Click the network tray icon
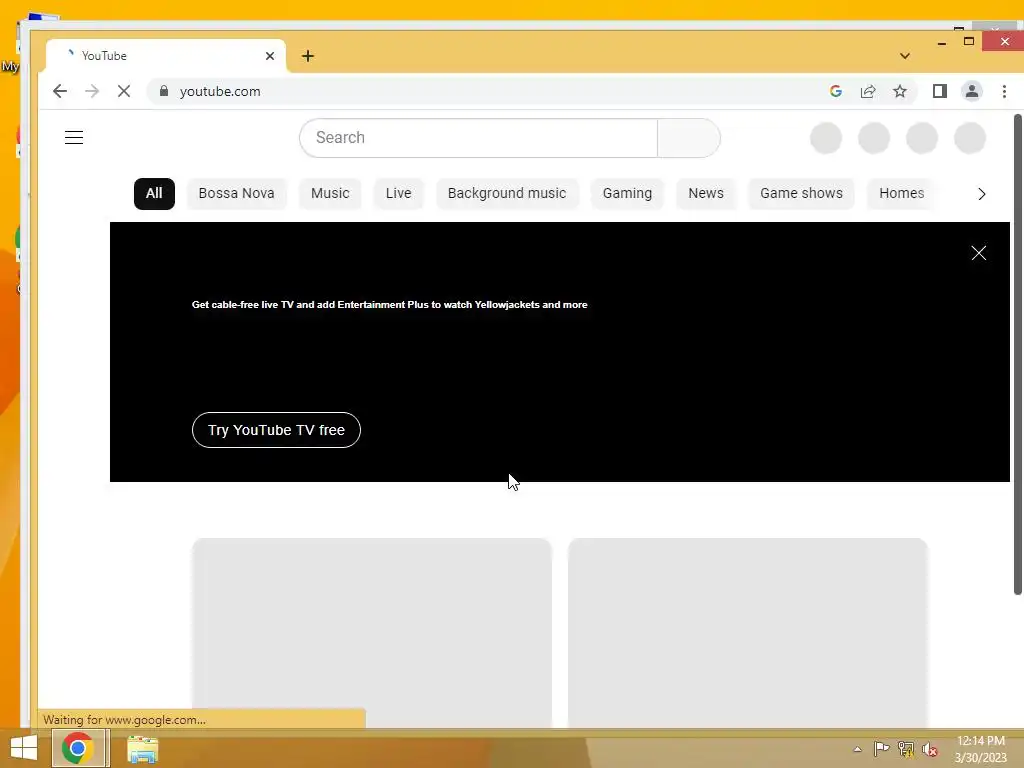 click(906, 749)
